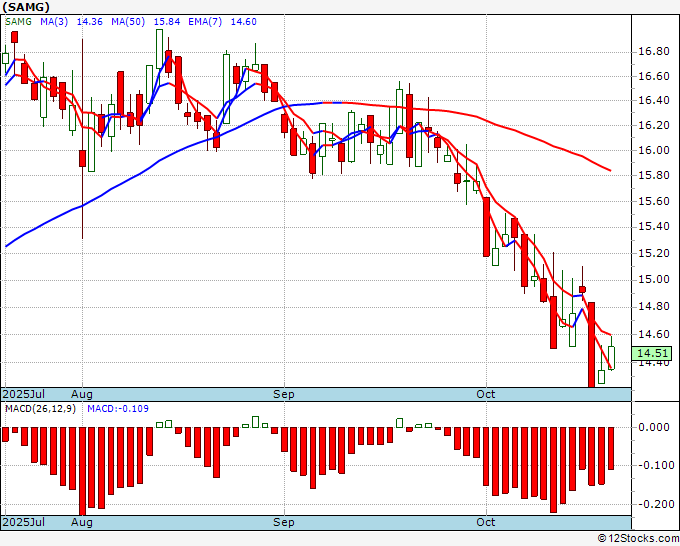Click the 14.51 current price tag
680x546 pixels.
[x=652, y=353]
